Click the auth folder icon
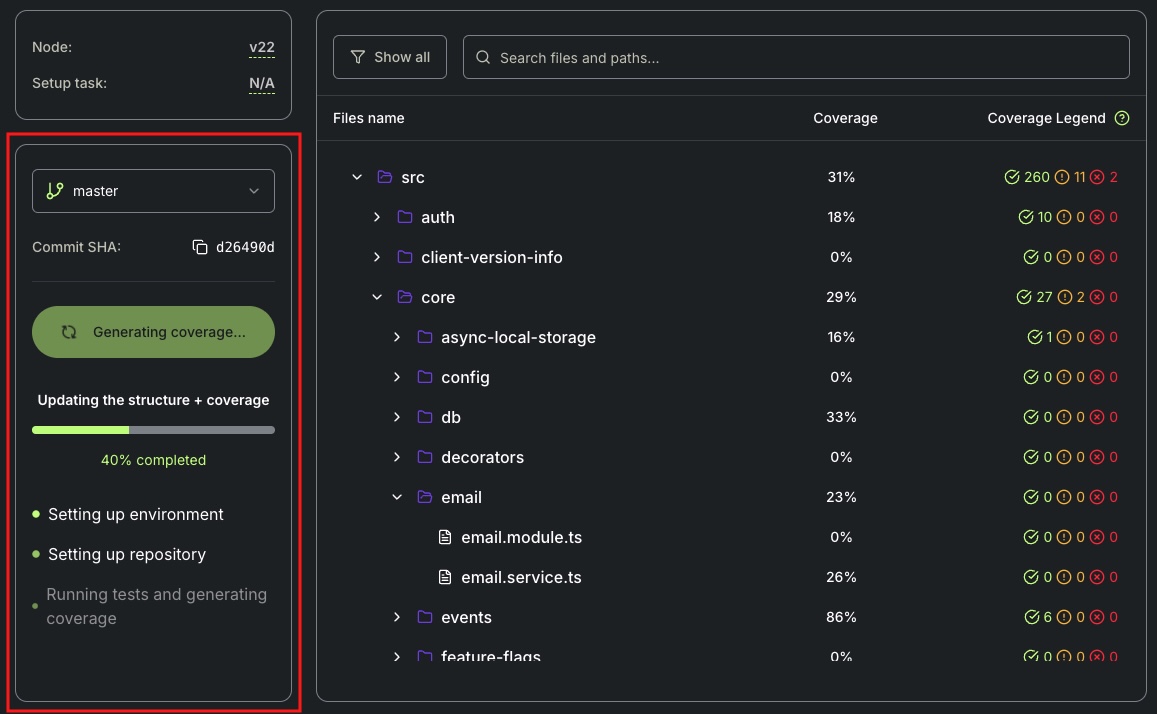Image resolution: width=1157 pixels, height=714 pixels. point(404,217)
